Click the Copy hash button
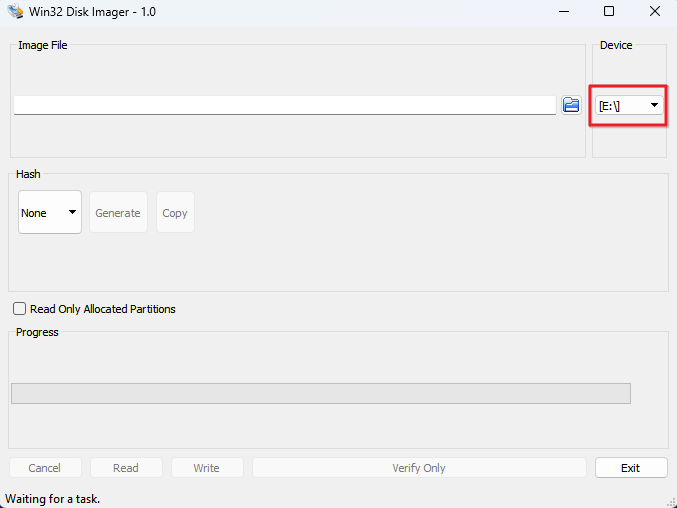Viewport: 677px width, 508px height. pos(175,212)
